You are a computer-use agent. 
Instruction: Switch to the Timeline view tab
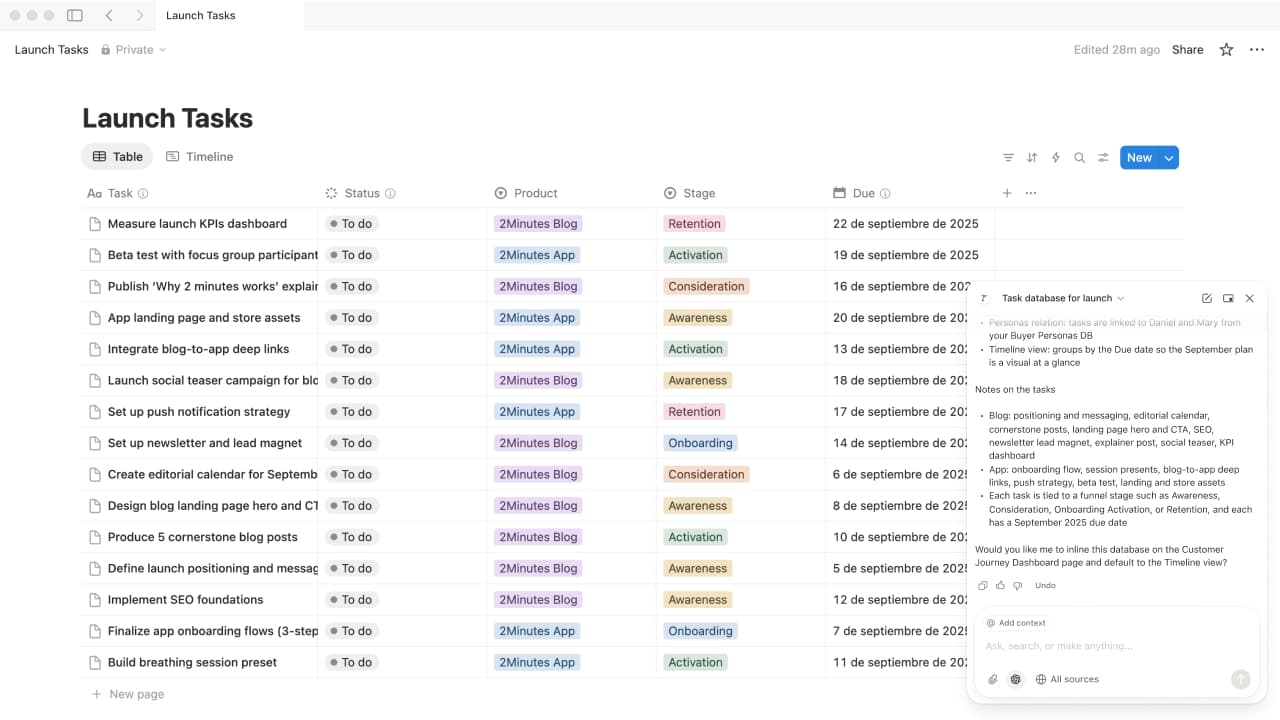click(x=199, y=157)
